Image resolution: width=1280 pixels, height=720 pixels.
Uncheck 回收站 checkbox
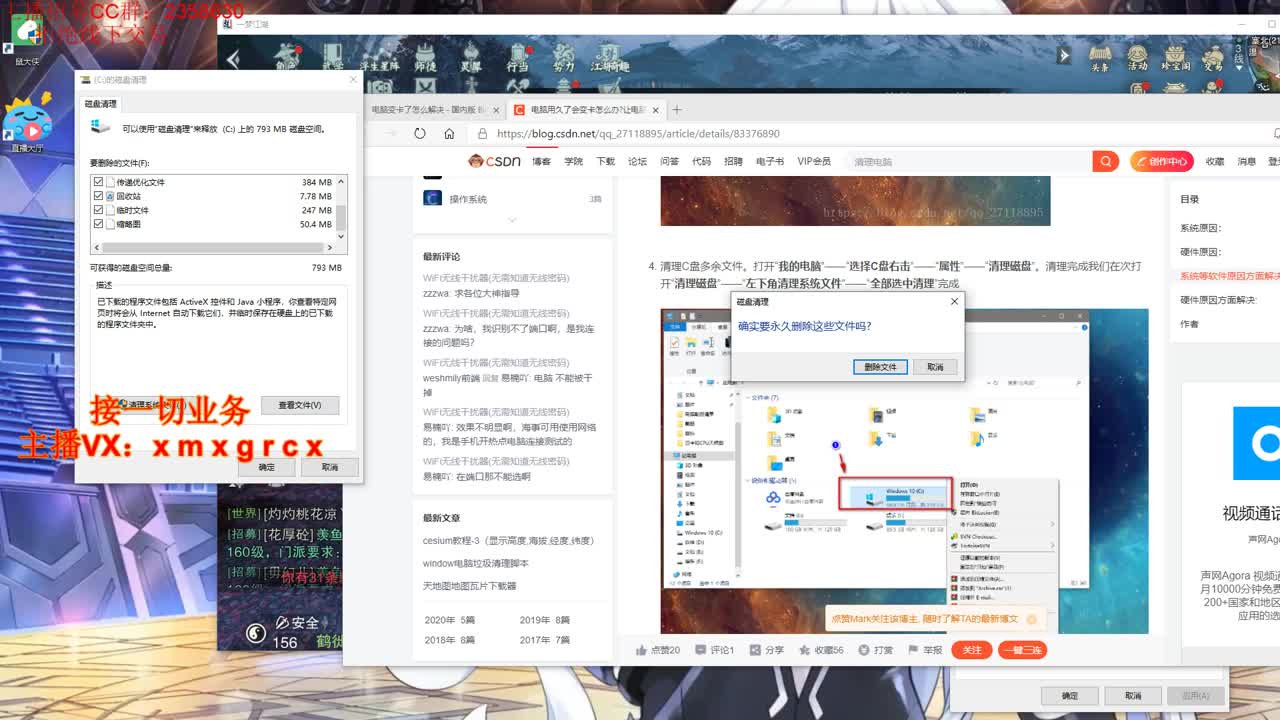(x=98, y=196)
